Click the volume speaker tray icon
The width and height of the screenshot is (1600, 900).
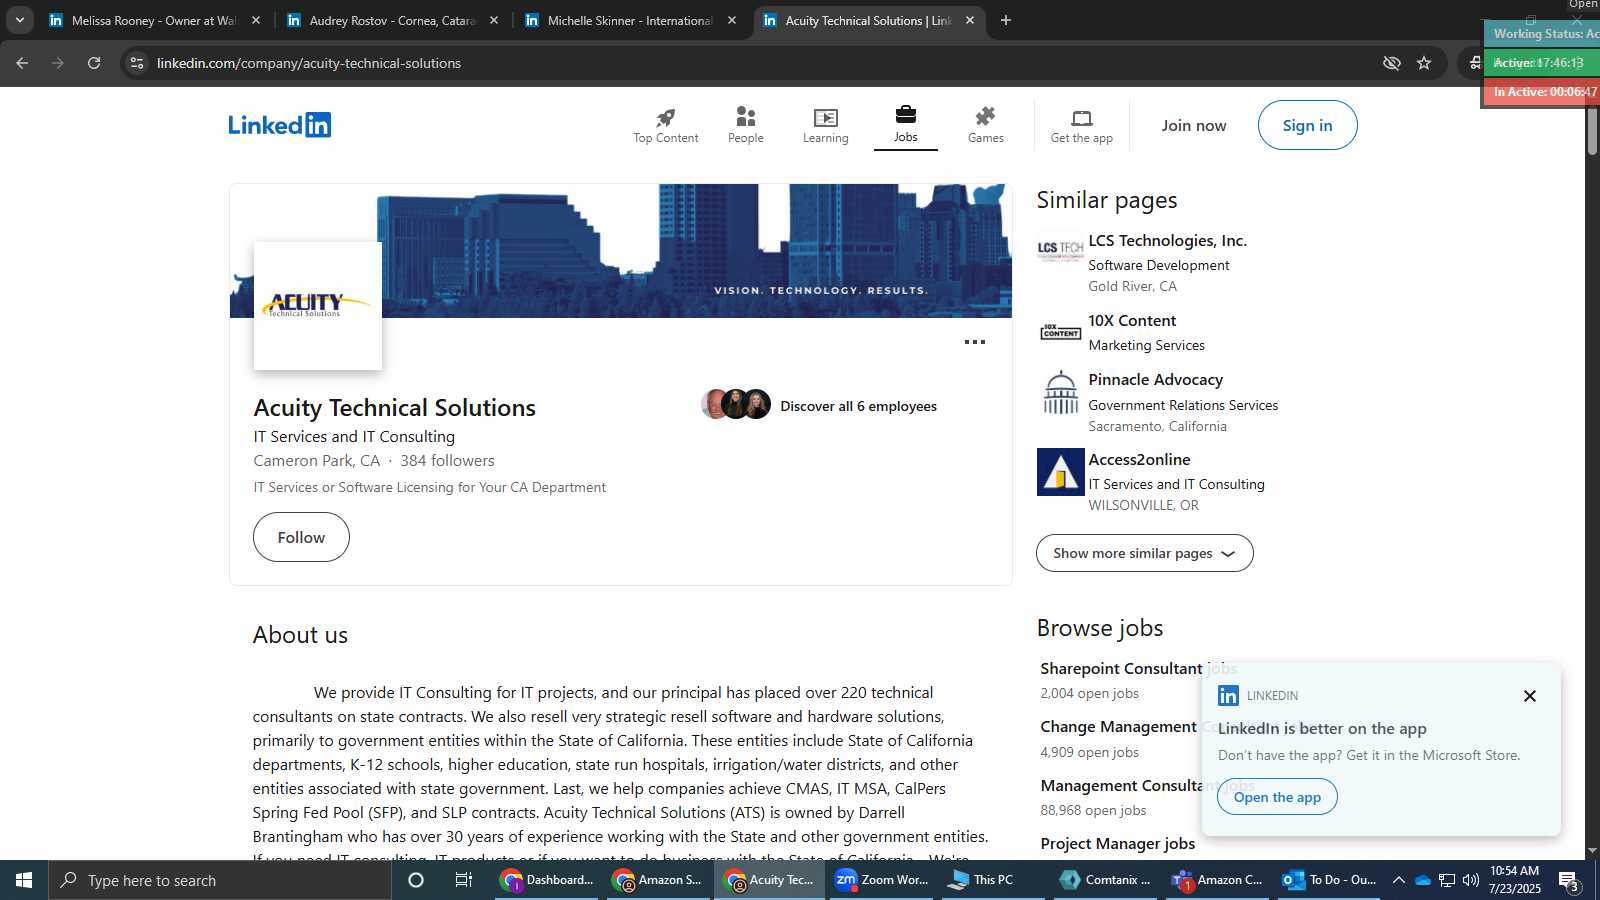[x=1470, y=880]
